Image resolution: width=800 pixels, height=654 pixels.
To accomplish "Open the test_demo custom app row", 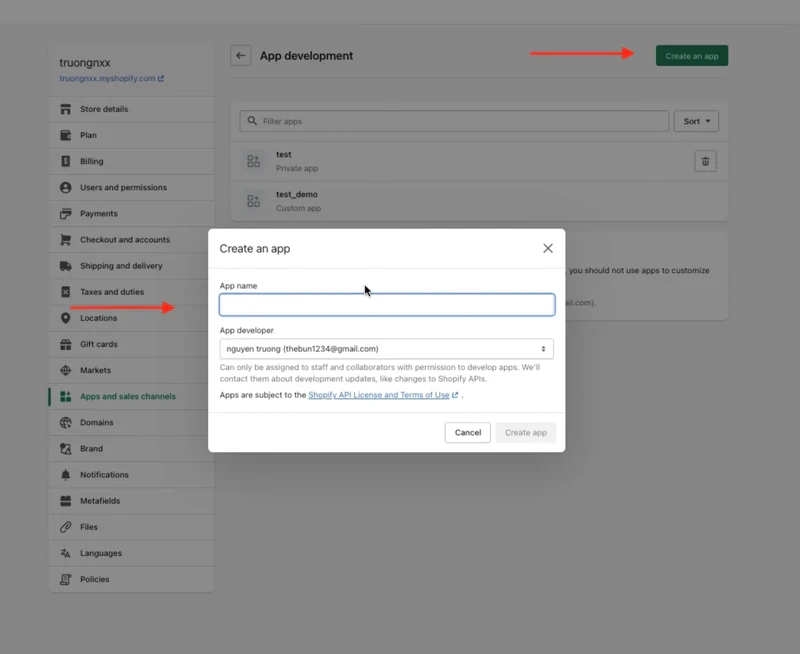I will tap(479, 201).
